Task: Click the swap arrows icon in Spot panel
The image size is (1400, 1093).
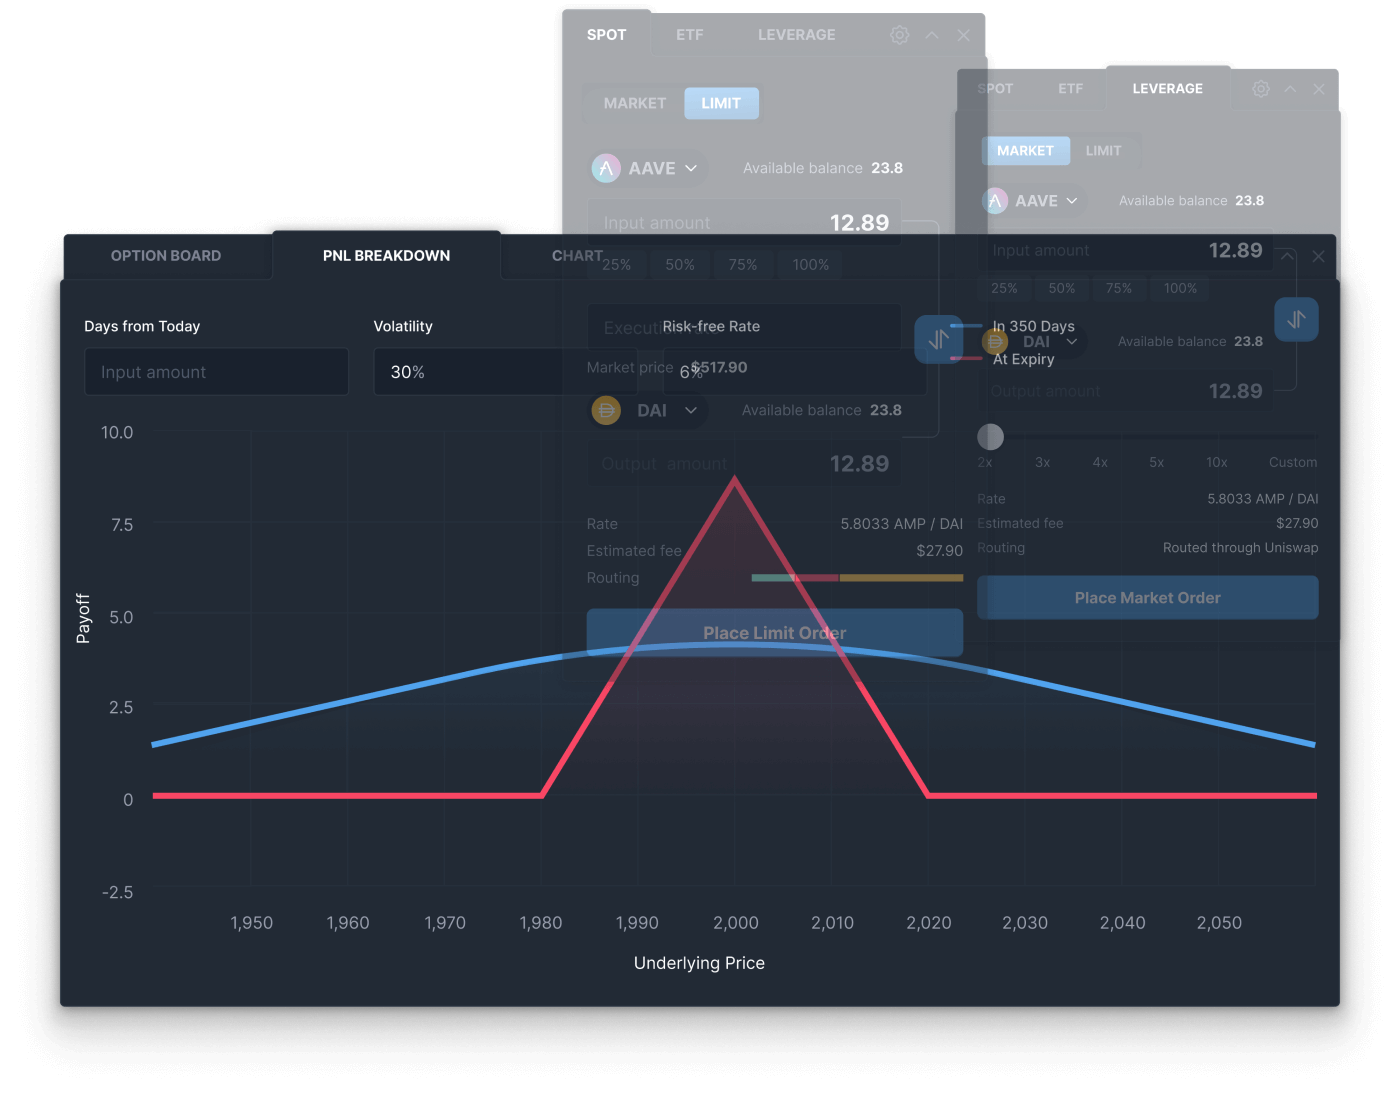Action: tap(937, 340)
